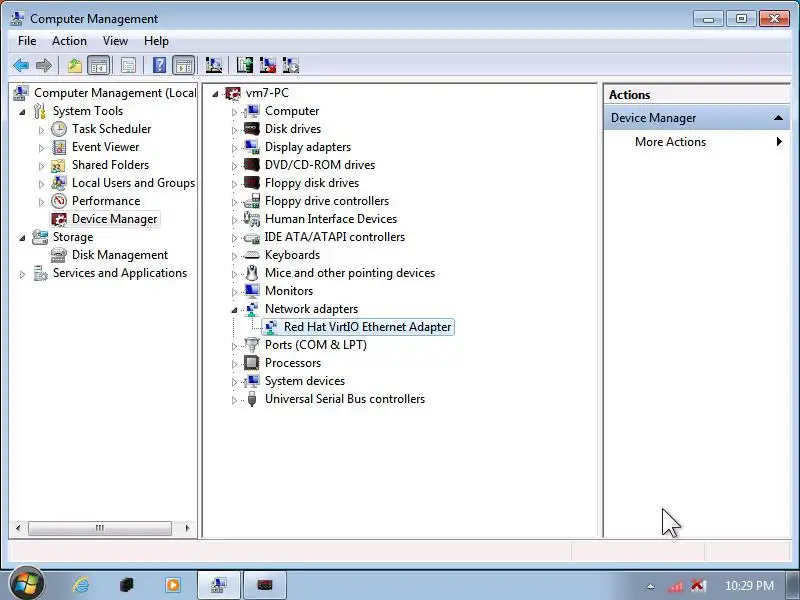The width and height of the screenshot is (800, 600).
Task: Click the Windows Start orb
Action: tap(26, 584)
